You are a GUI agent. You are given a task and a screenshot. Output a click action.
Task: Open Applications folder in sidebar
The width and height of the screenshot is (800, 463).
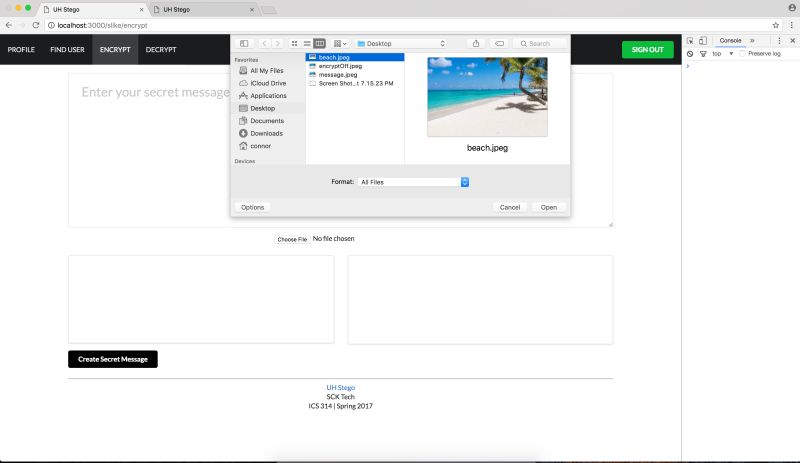tap(268, 95)
